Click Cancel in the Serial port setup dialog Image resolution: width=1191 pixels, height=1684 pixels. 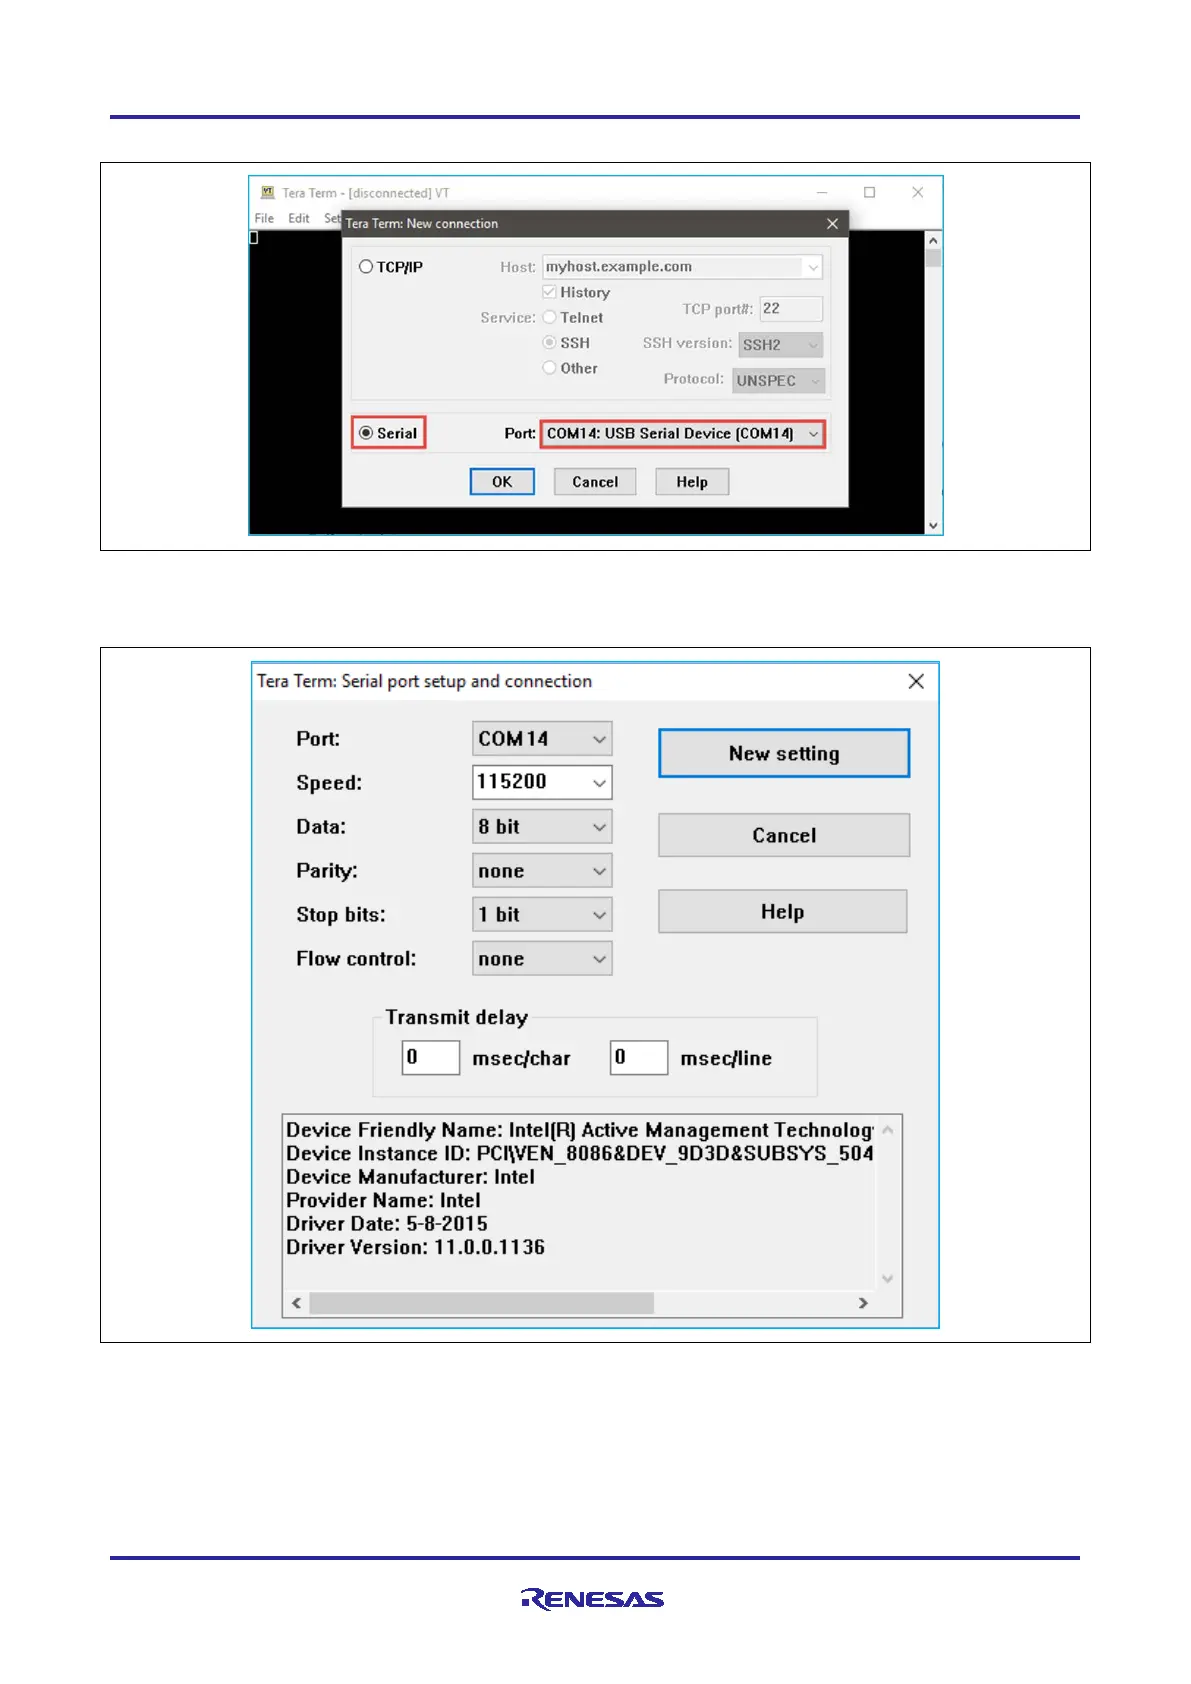784,835
